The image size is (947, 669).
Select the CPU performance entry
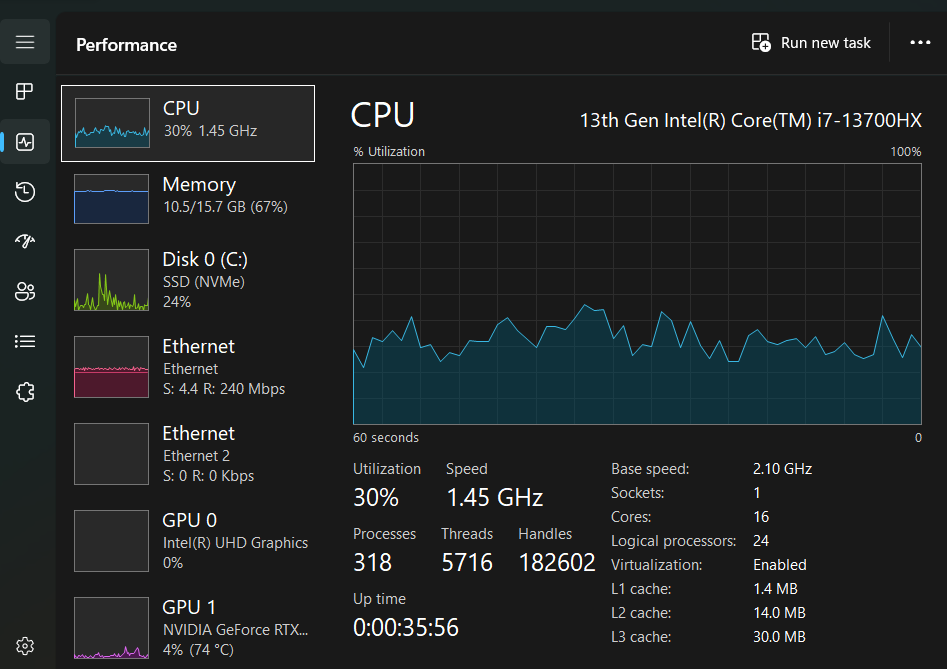[x=188, y=123]
